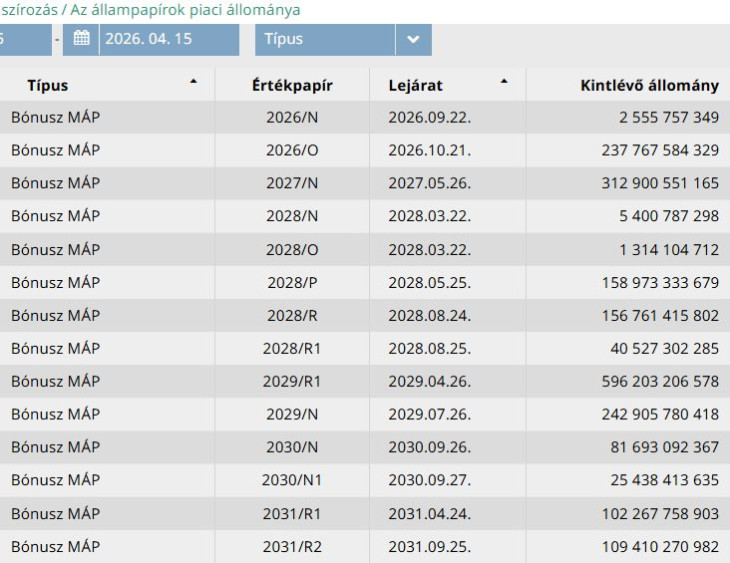Click the Értékpapír column header
Image resolution: width=730 pixels, height=563 pixels.
coord(292,86)
